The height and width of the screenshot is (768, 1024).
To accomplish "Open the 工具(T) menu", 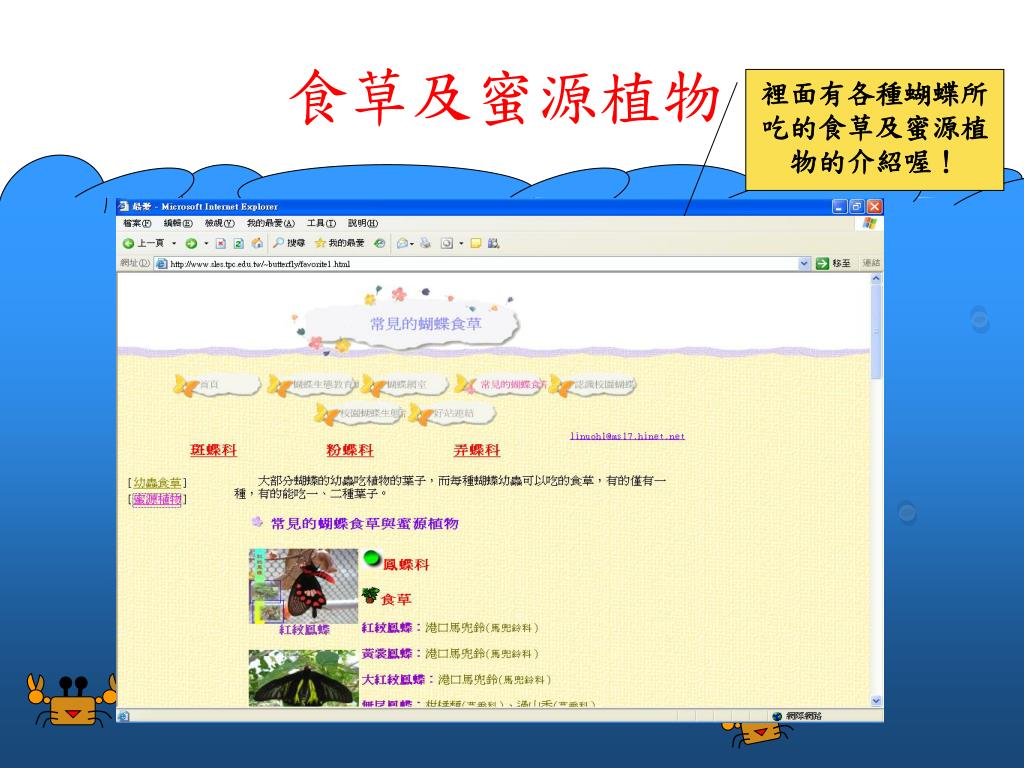I will click(321, 223).
